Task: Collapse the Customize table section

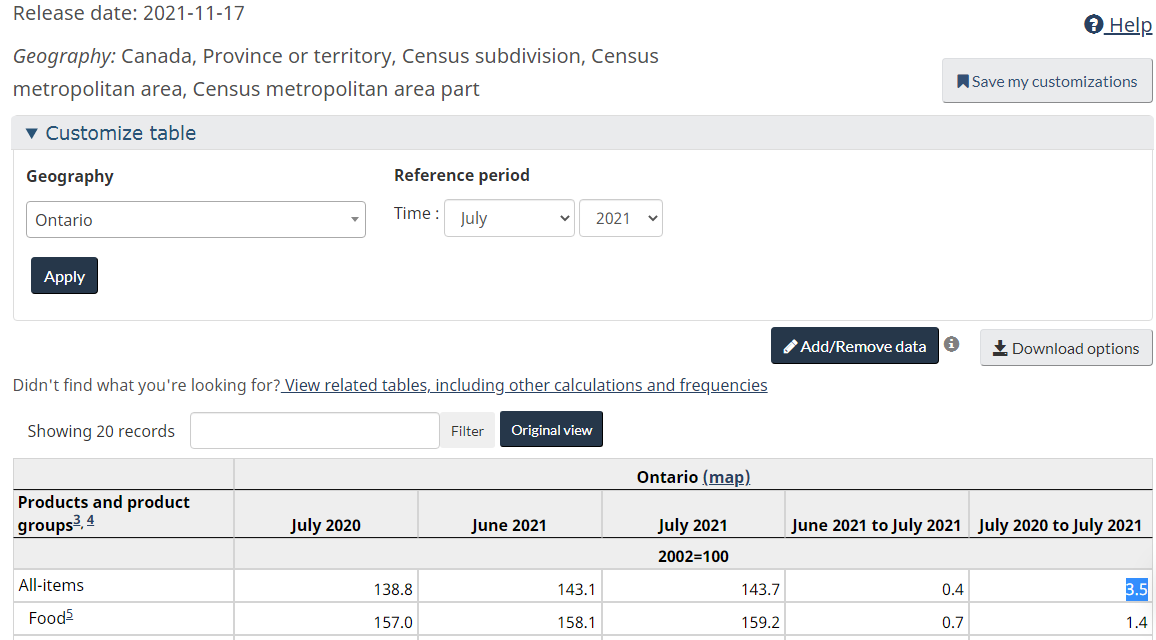Action: [x=111, y=133]
